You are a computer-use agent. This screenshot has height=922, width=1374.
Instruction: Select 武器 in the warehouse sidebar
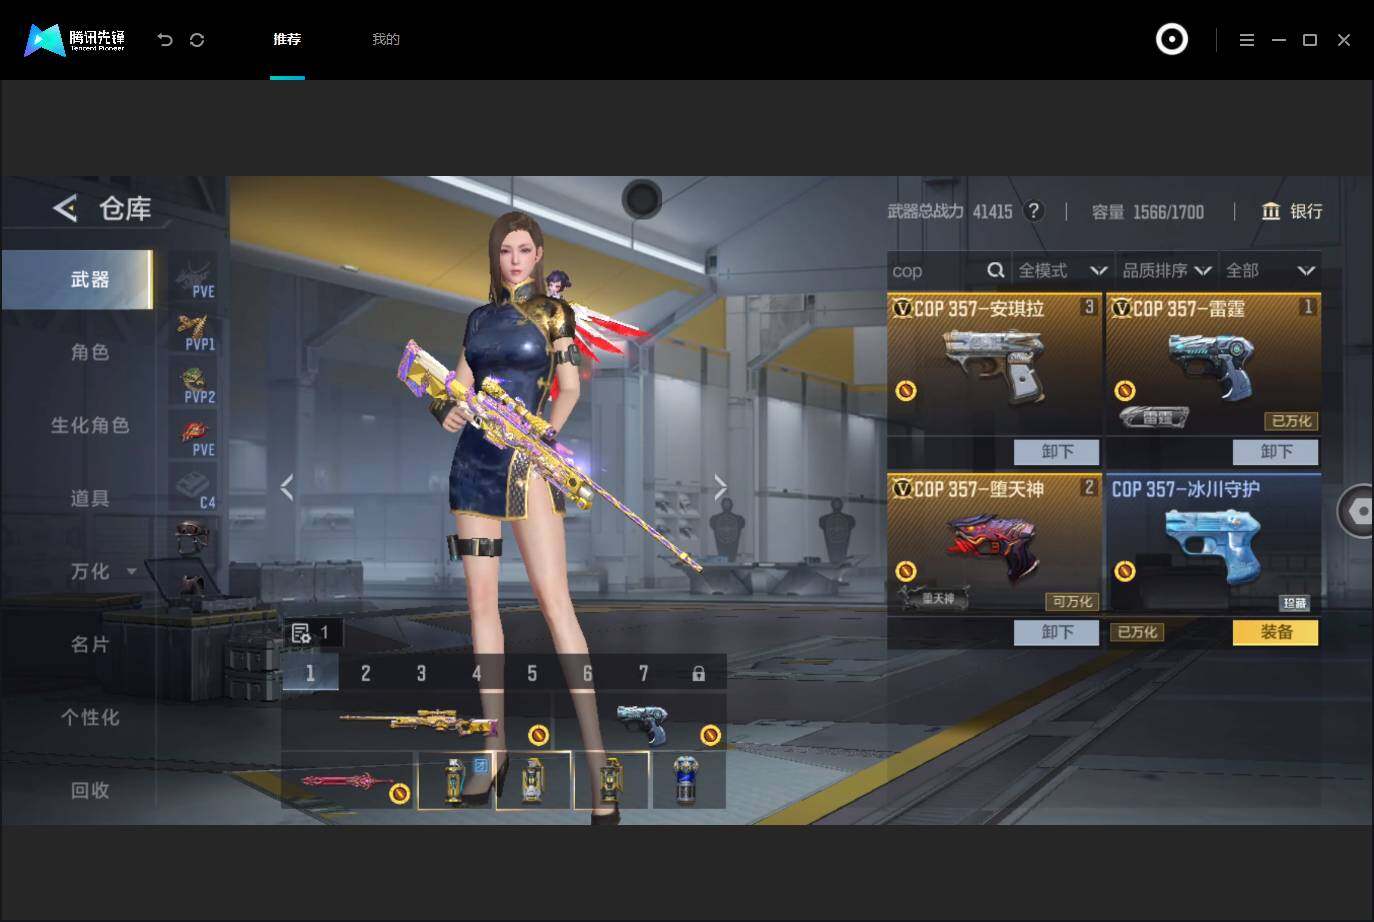click(78, 279)
